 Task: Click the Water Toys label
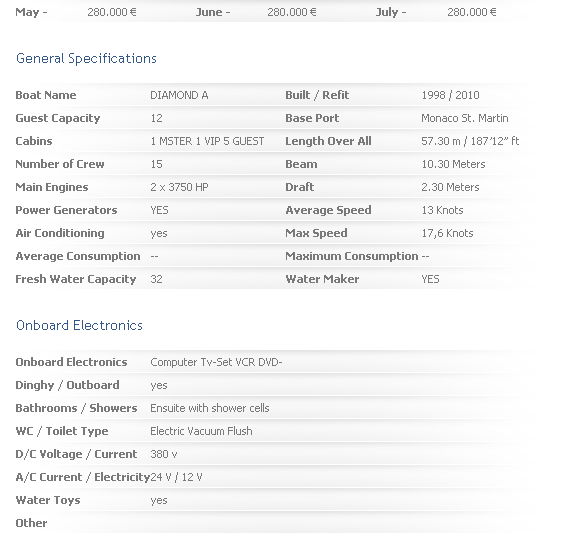pos(48,501)
